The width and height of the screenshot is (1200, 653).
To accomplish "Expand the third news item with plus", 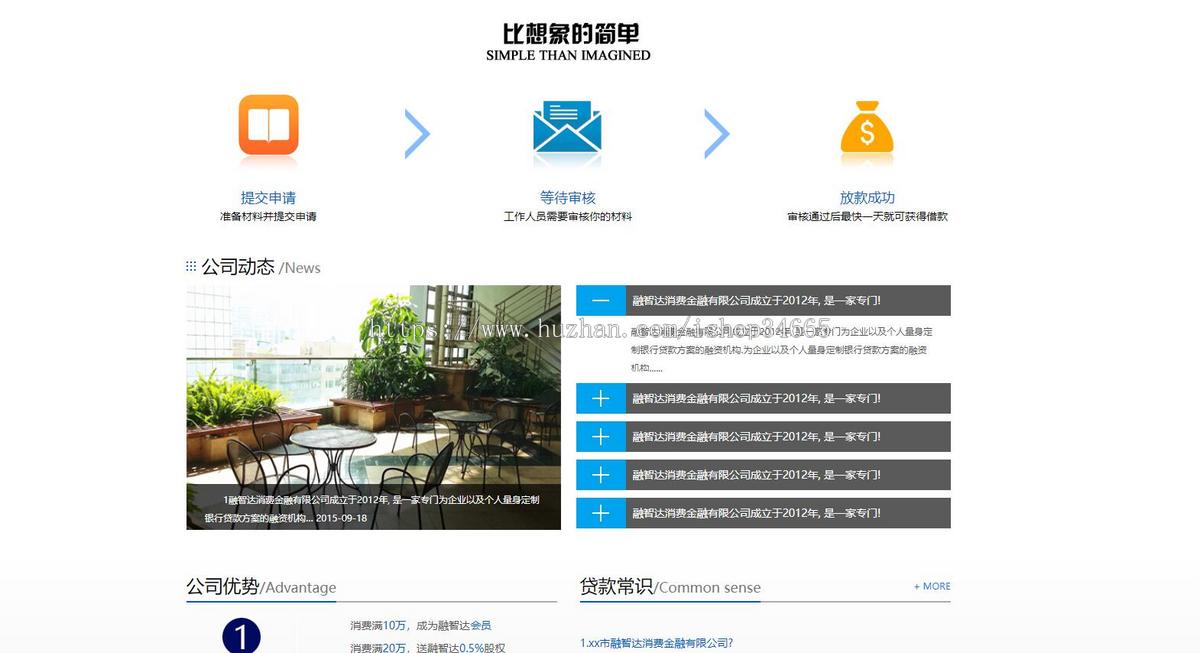I will (x=600, y=436).
